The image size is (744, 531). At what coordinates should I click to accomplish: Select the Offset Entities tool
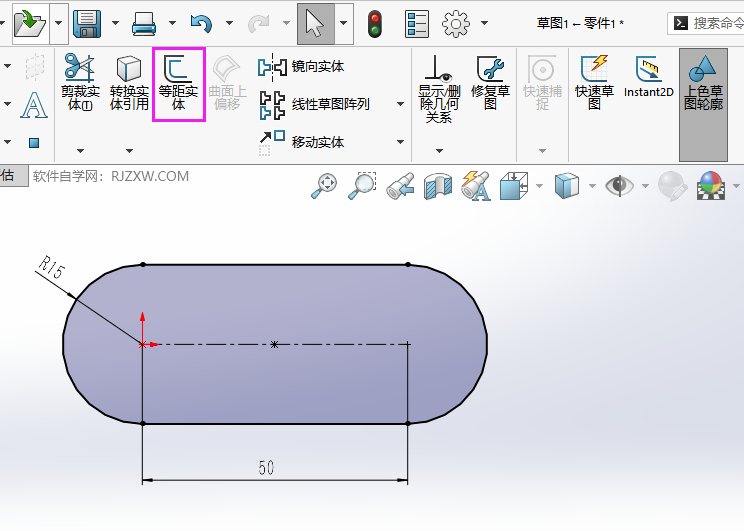[178, 84]
